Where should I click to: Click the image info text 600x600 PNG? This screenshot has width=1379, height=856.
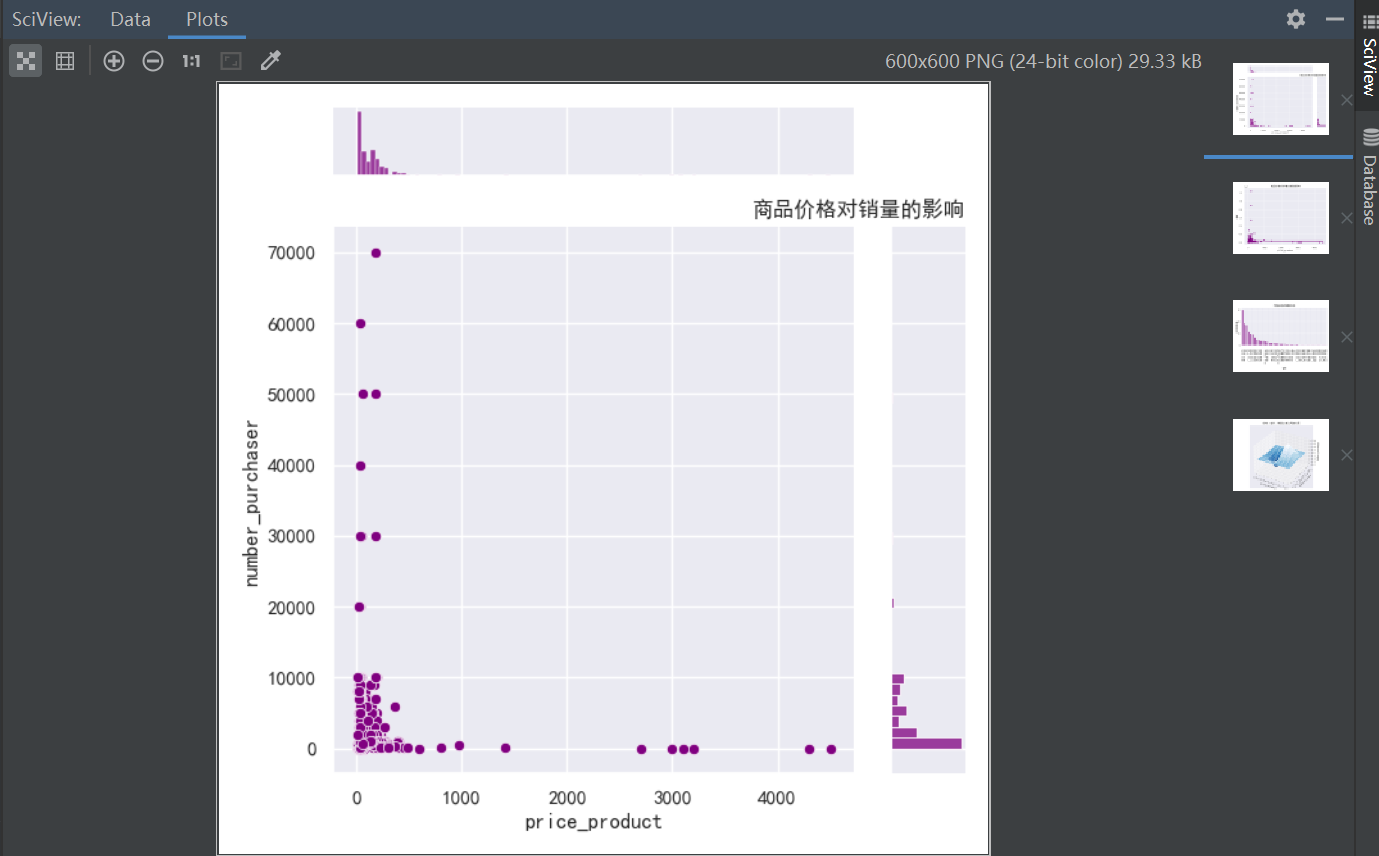click(1043, 61)
